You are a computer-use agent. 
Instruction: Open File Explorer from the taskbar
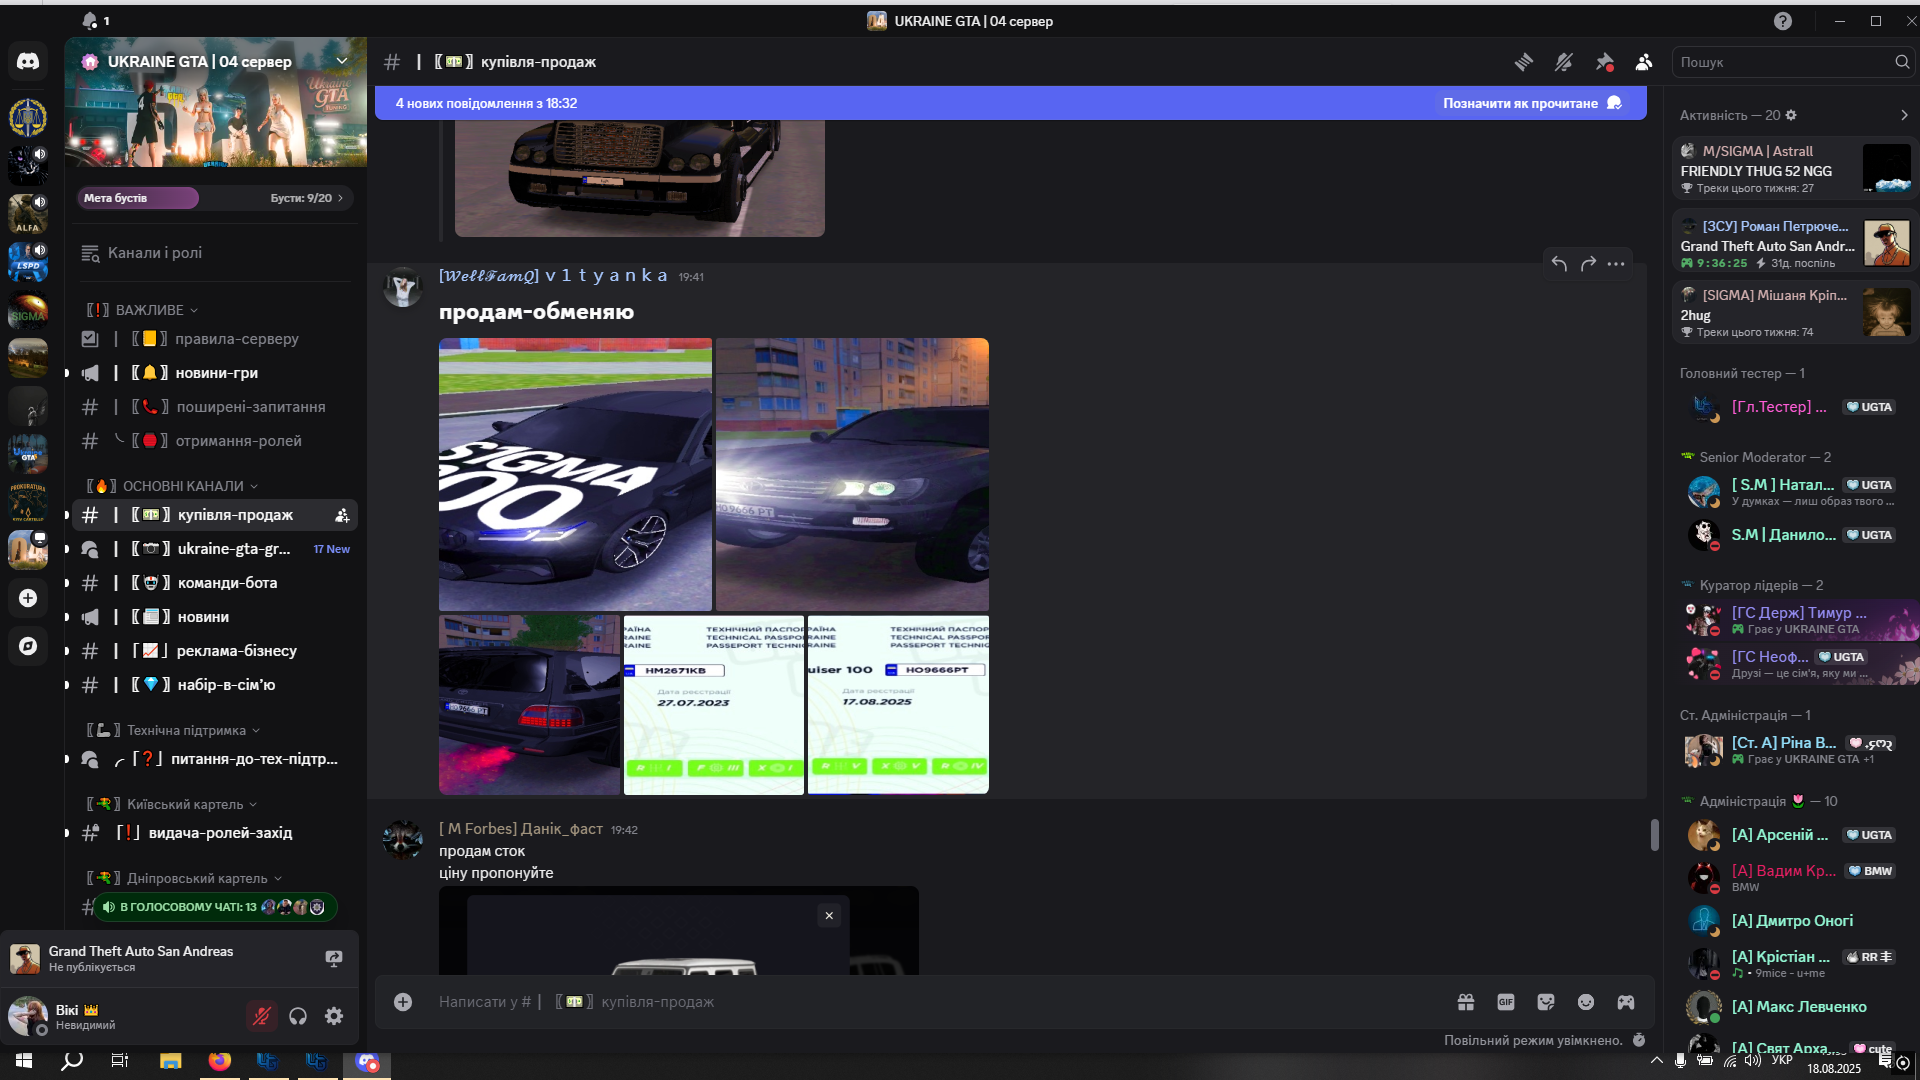[170, 1061]
